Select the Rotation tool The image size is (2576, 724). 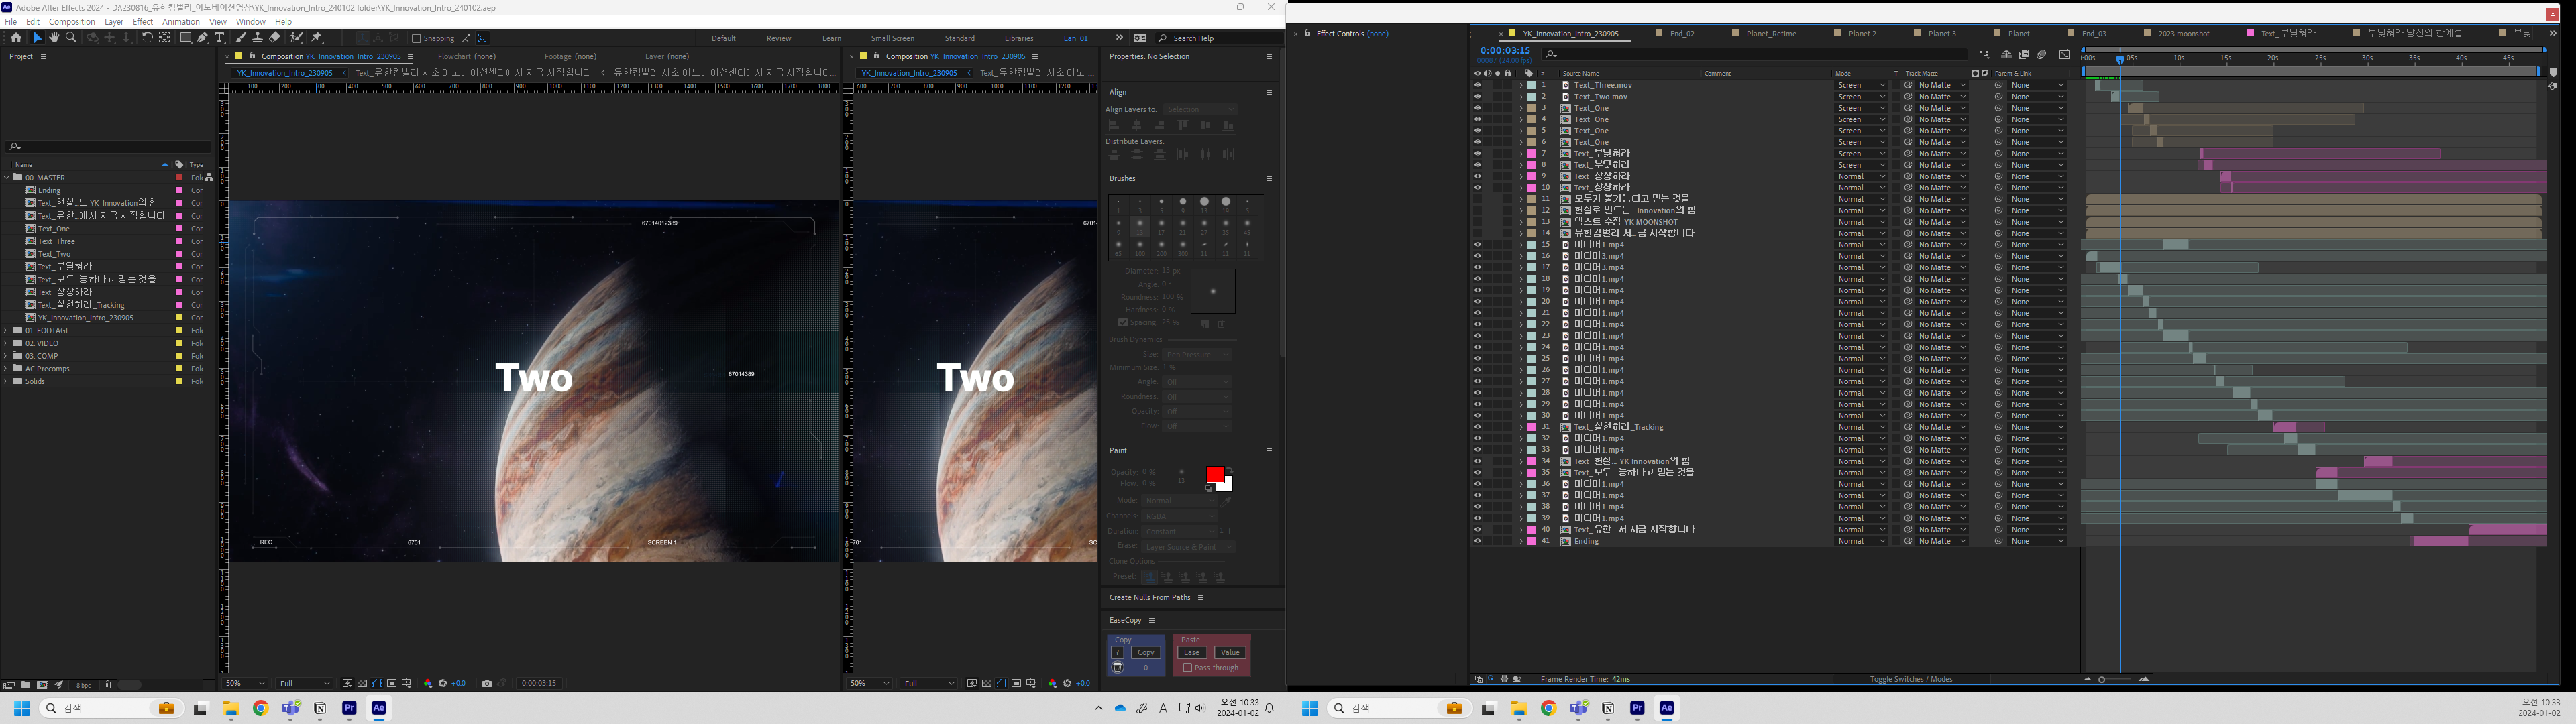coord(148,38)
